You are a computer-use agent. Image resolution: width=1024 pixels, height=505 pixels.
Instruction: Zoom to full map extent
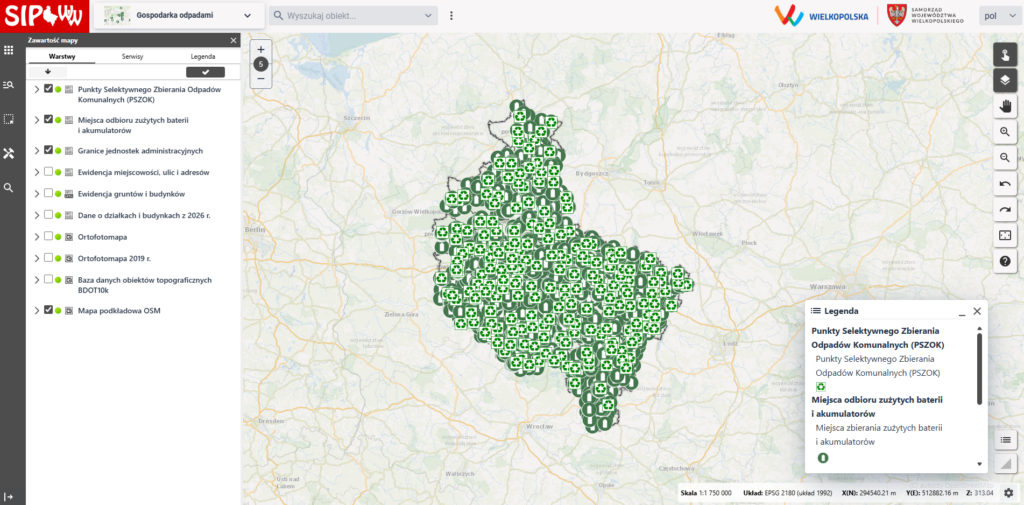[x=1005, y=236]
